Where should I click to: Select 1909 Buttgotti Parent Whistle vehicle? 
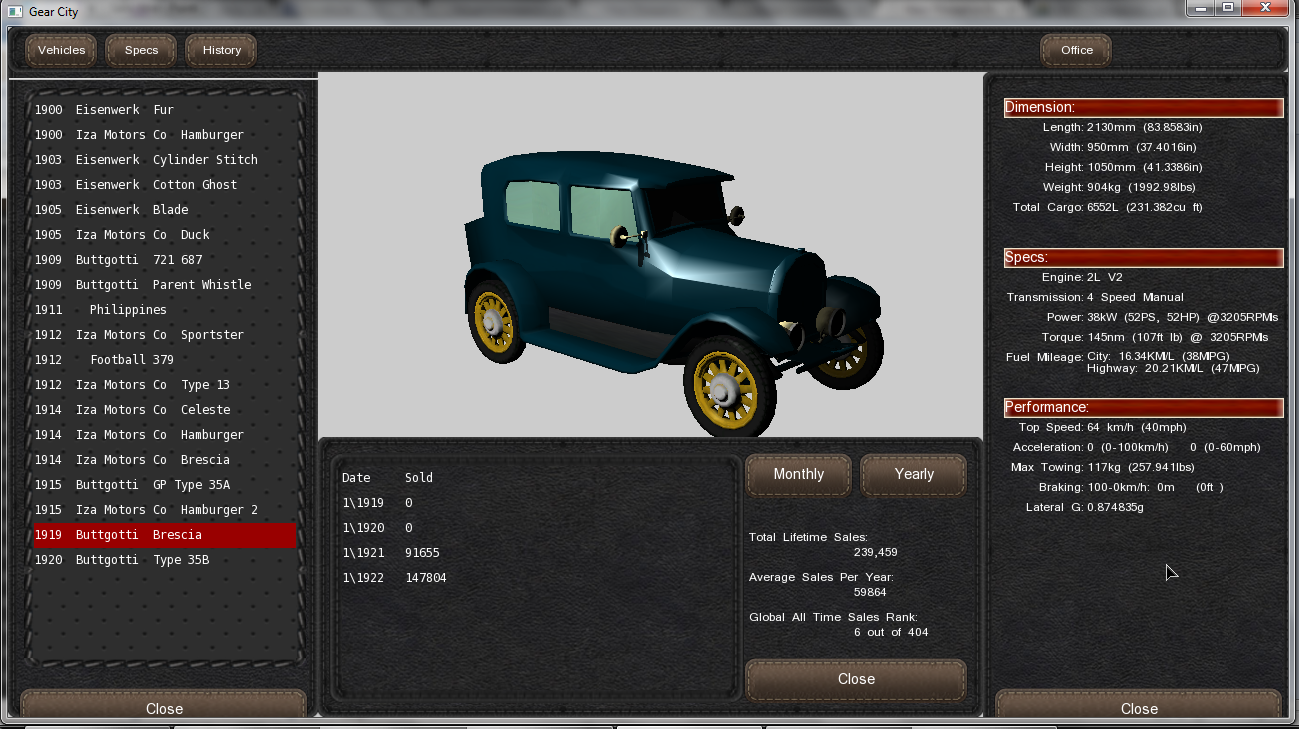(143, 285)
